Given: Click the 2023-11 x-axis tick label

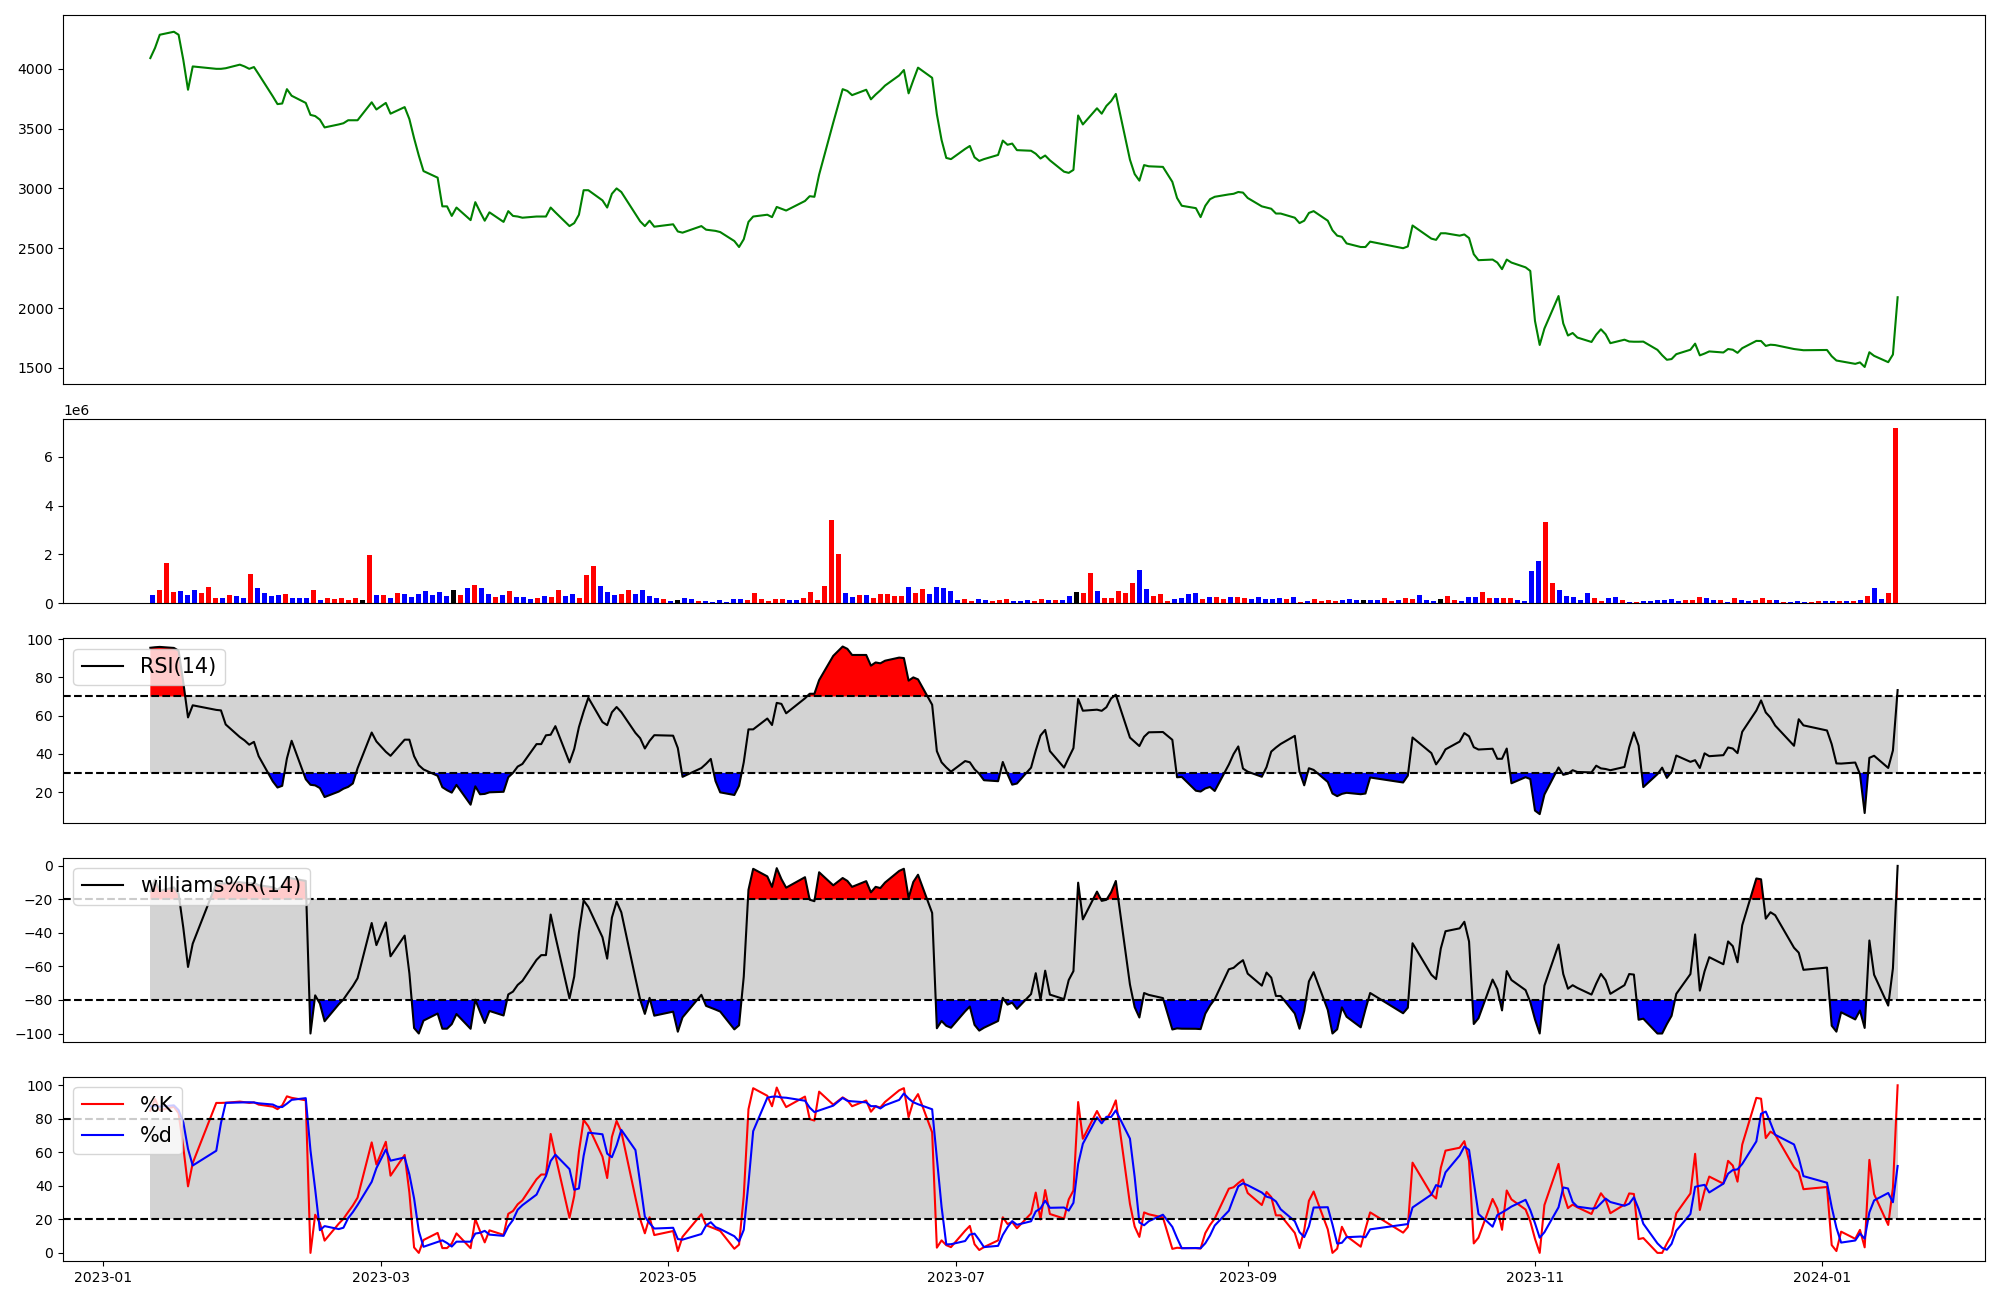Looking at the screenshot, I should click(x=1535, y=1277).
